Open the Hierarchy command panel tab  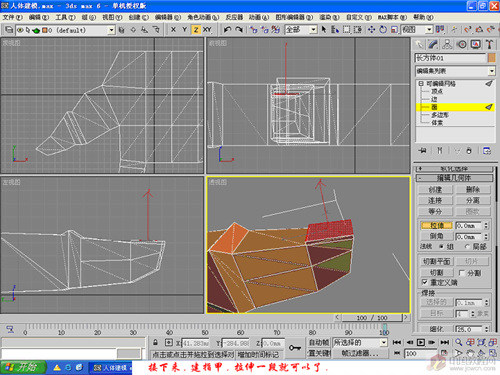click(x=447, y=44)
